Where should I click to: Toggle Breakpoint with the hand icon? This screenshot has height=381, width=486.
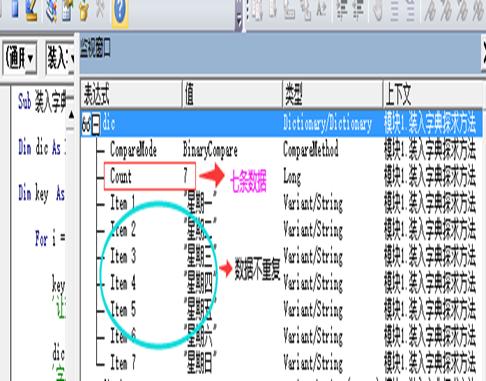378,9
